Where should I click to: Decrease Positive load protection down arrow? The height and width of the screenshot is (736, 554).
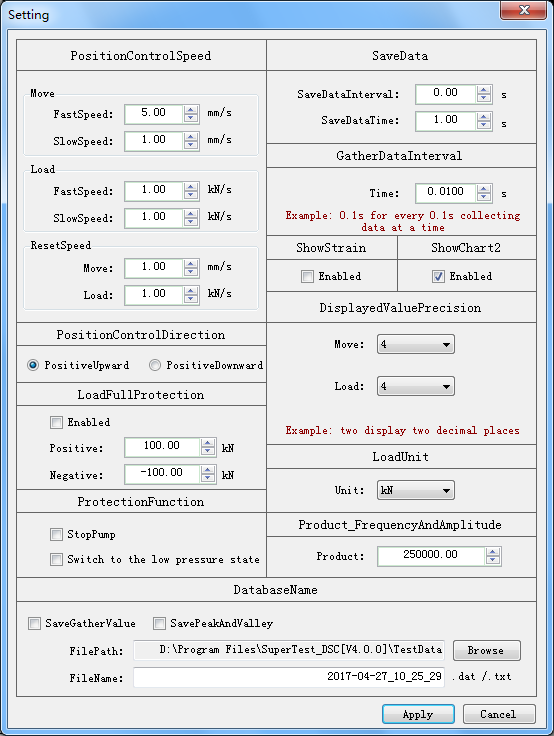[x=208, y=452]
